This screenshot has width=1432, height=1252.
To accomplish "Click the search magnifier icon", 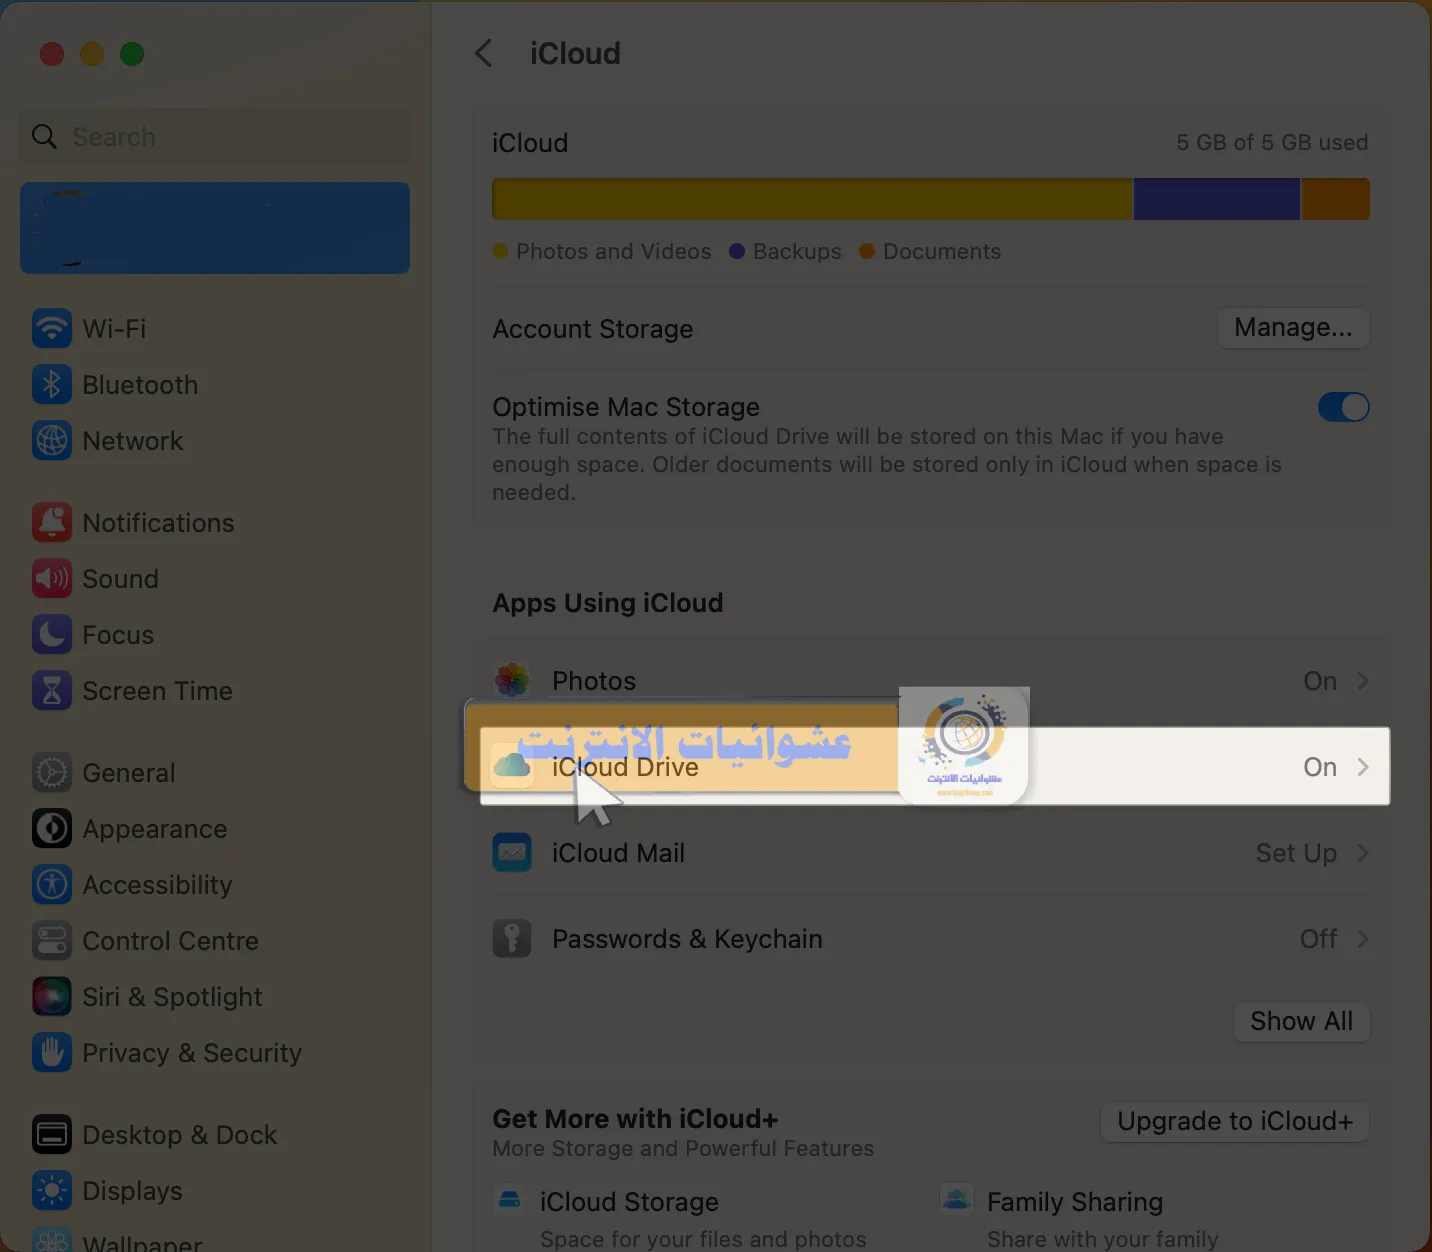I will point(44,136).
